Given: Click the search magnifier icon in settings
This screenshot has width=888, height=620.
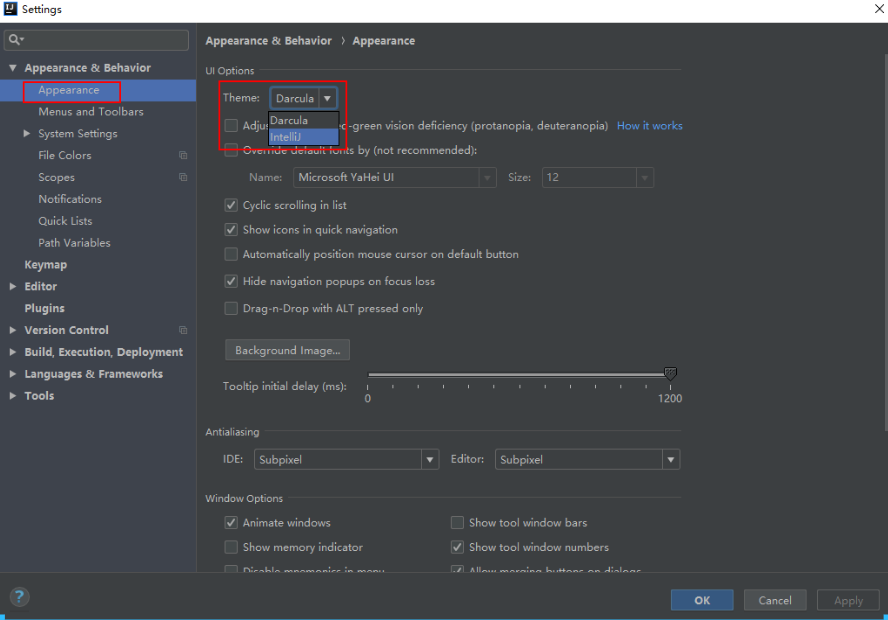Looking at the screenshot, I should click(x=15, y=40).
